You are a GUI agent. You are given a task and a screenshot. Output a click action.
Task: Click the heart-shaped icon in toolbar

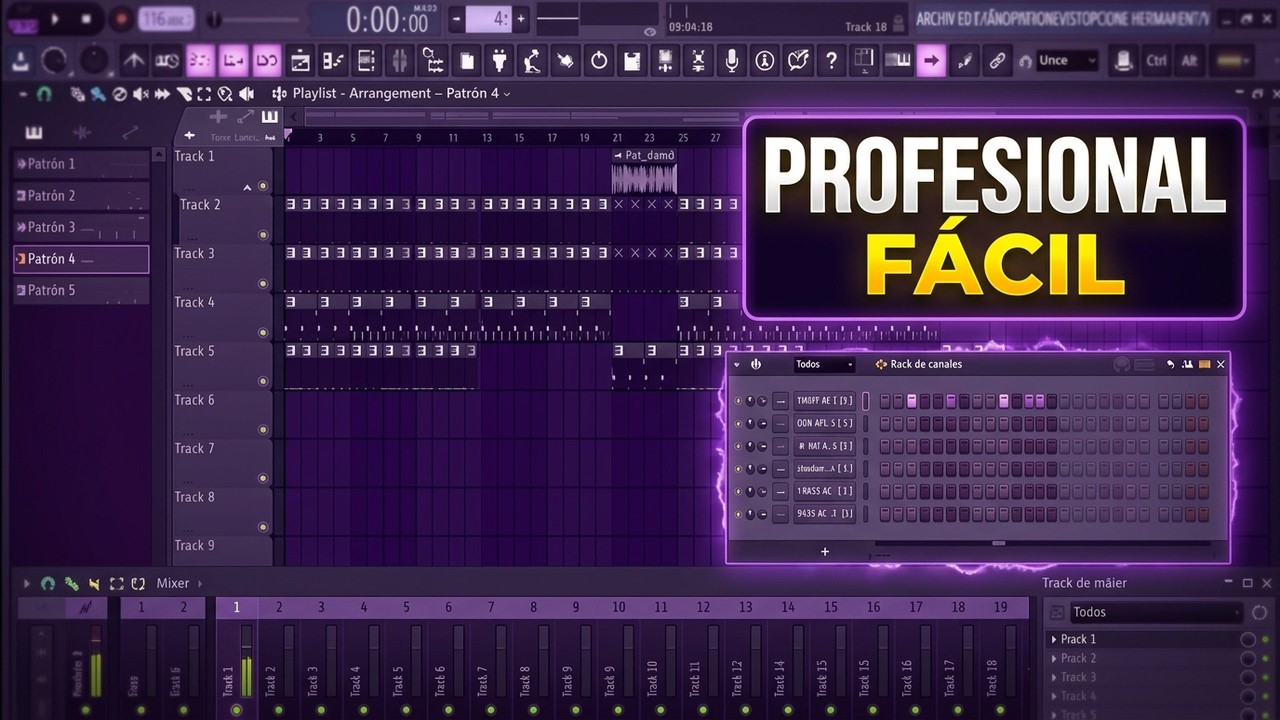pos(797,61)
